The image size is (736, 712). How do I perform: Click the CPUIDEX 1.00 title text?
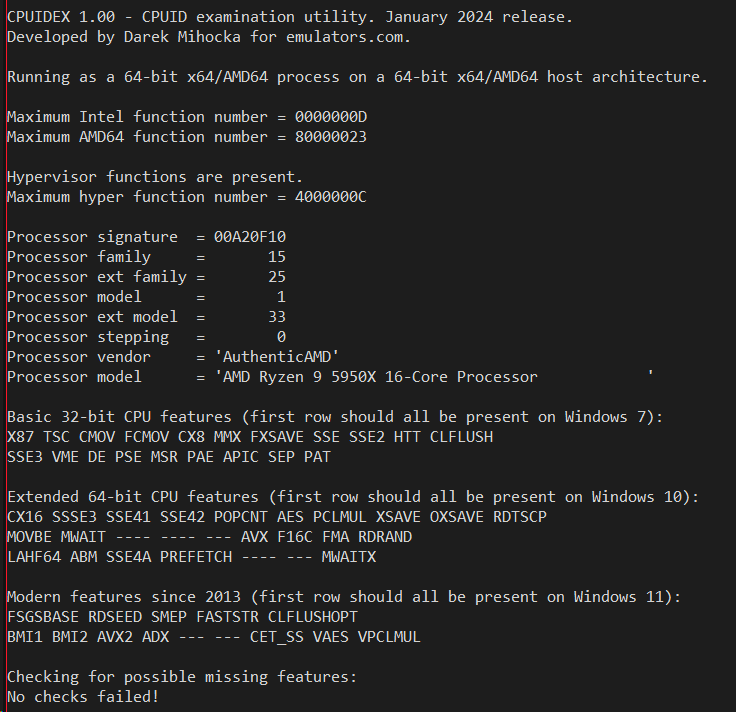tap(61, 17)
